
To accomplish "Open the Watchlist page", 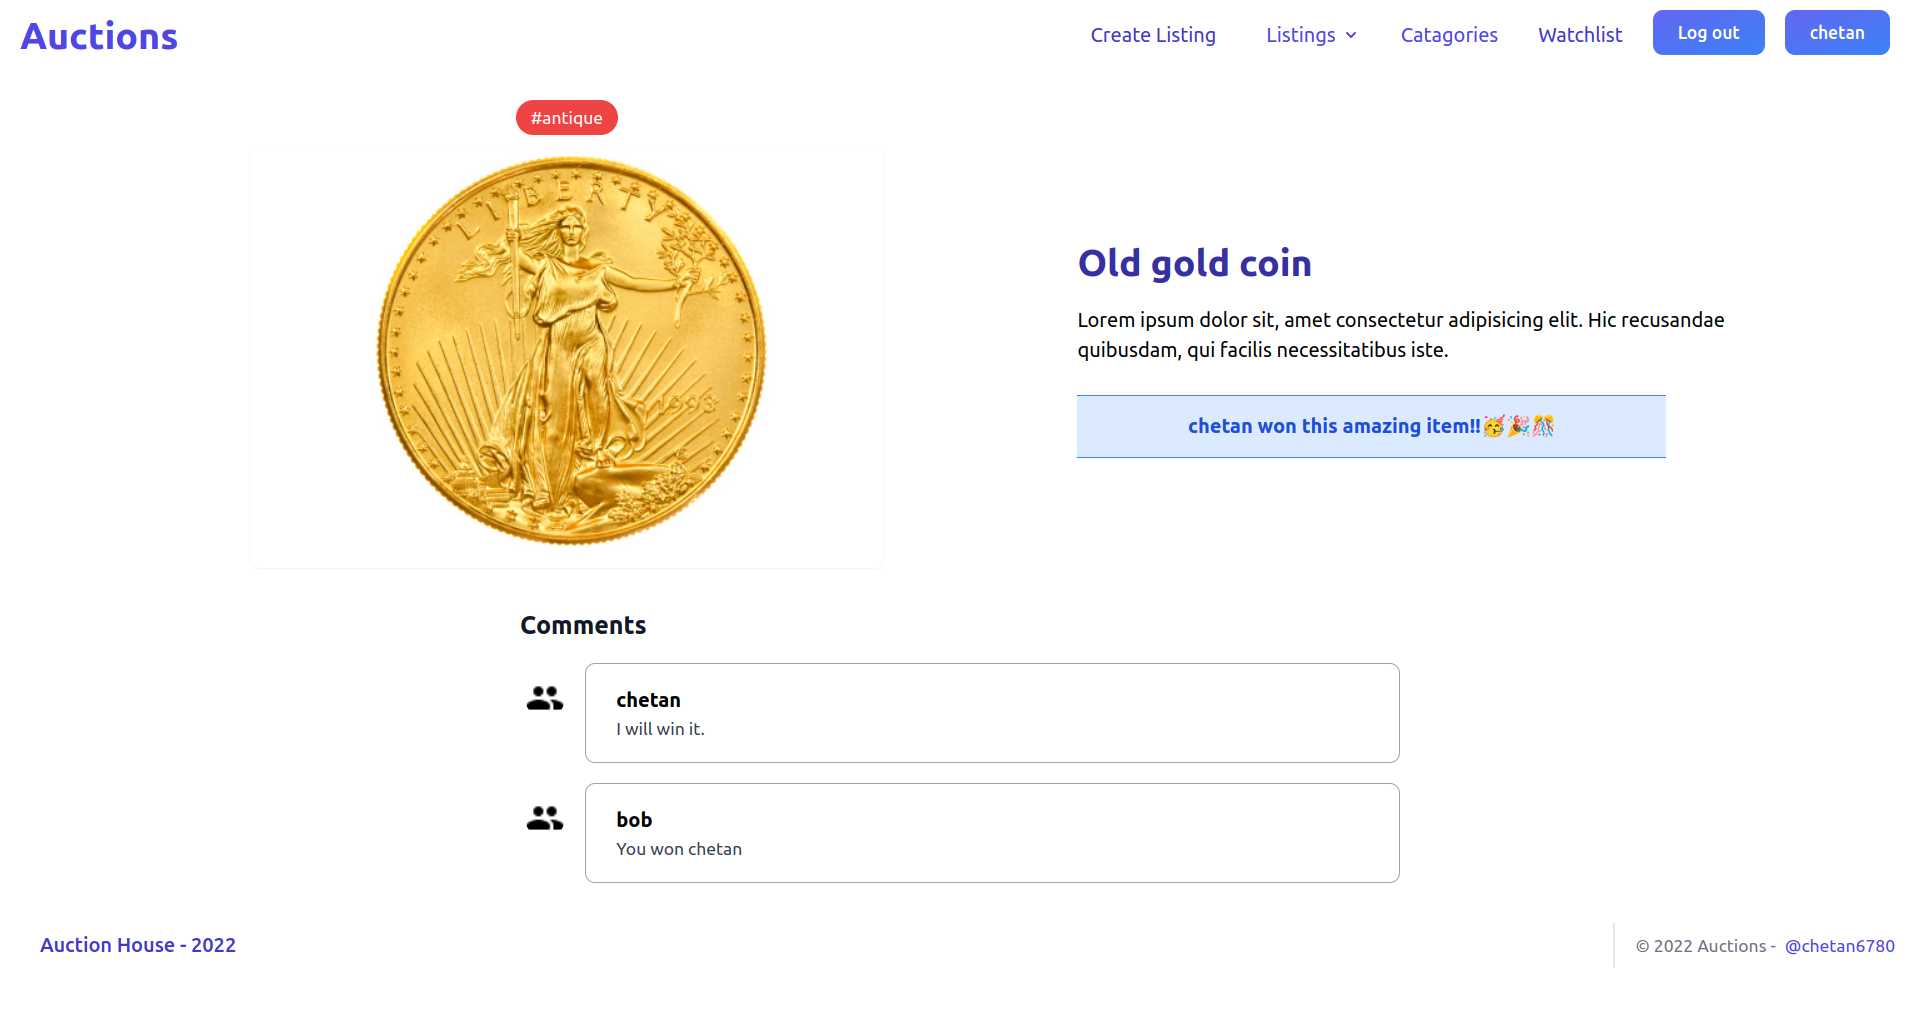I will [1580, 35].
